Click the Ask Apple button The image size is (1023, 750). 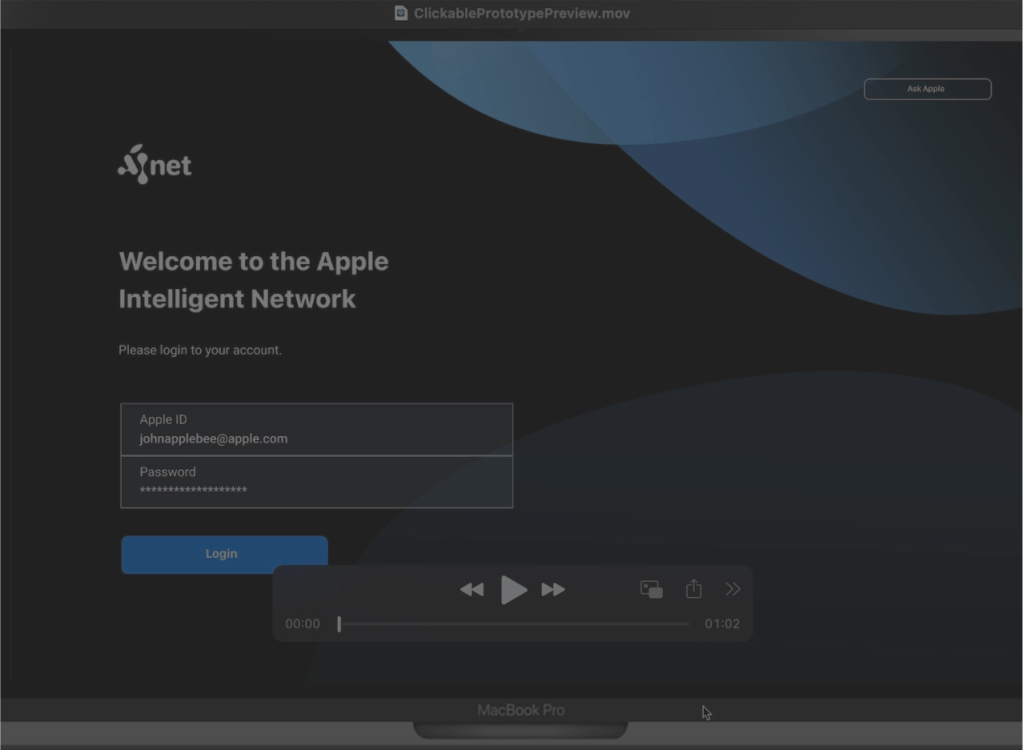tap(927, 89)
